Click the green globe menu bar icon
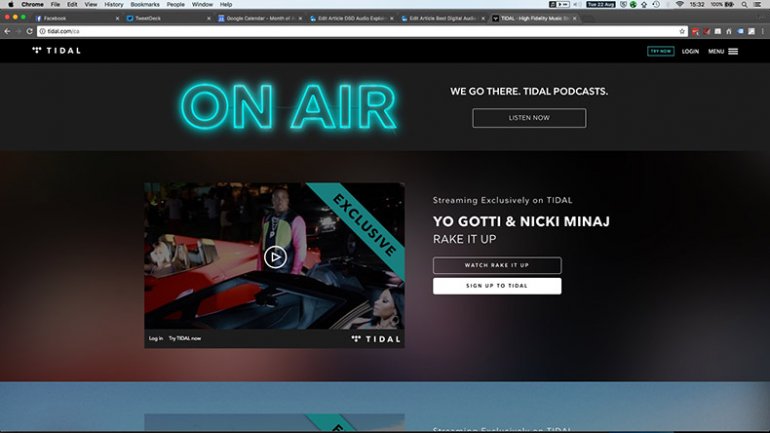Viewport: 770px width, 433px height. coord(633,4)
